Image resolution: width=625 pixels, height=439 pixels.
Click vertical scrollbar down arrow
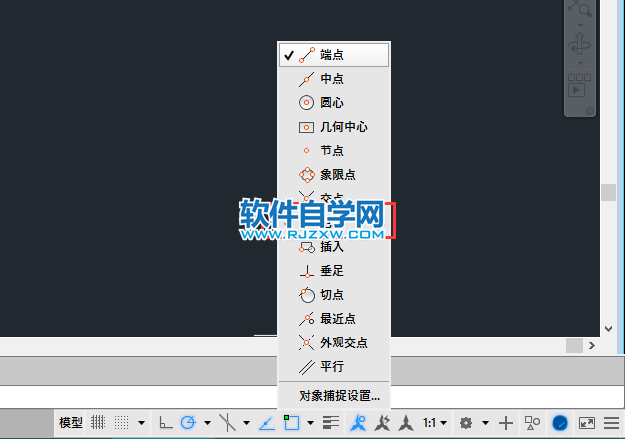tap(608, 329)
